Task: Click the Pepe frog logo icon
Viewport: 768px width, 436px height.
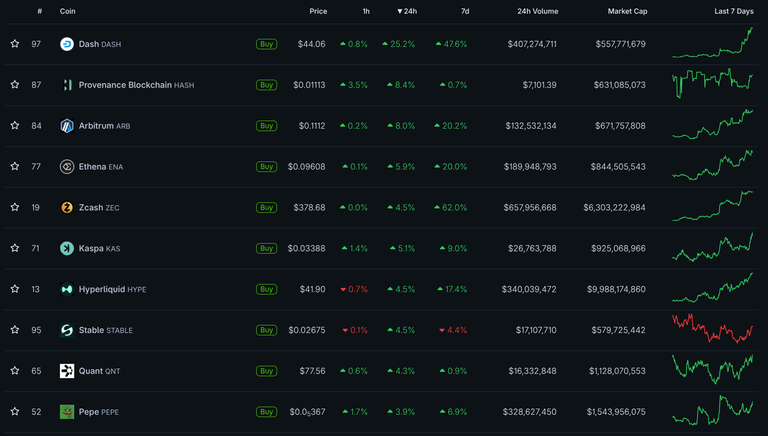Action: [x=67, y=412]
